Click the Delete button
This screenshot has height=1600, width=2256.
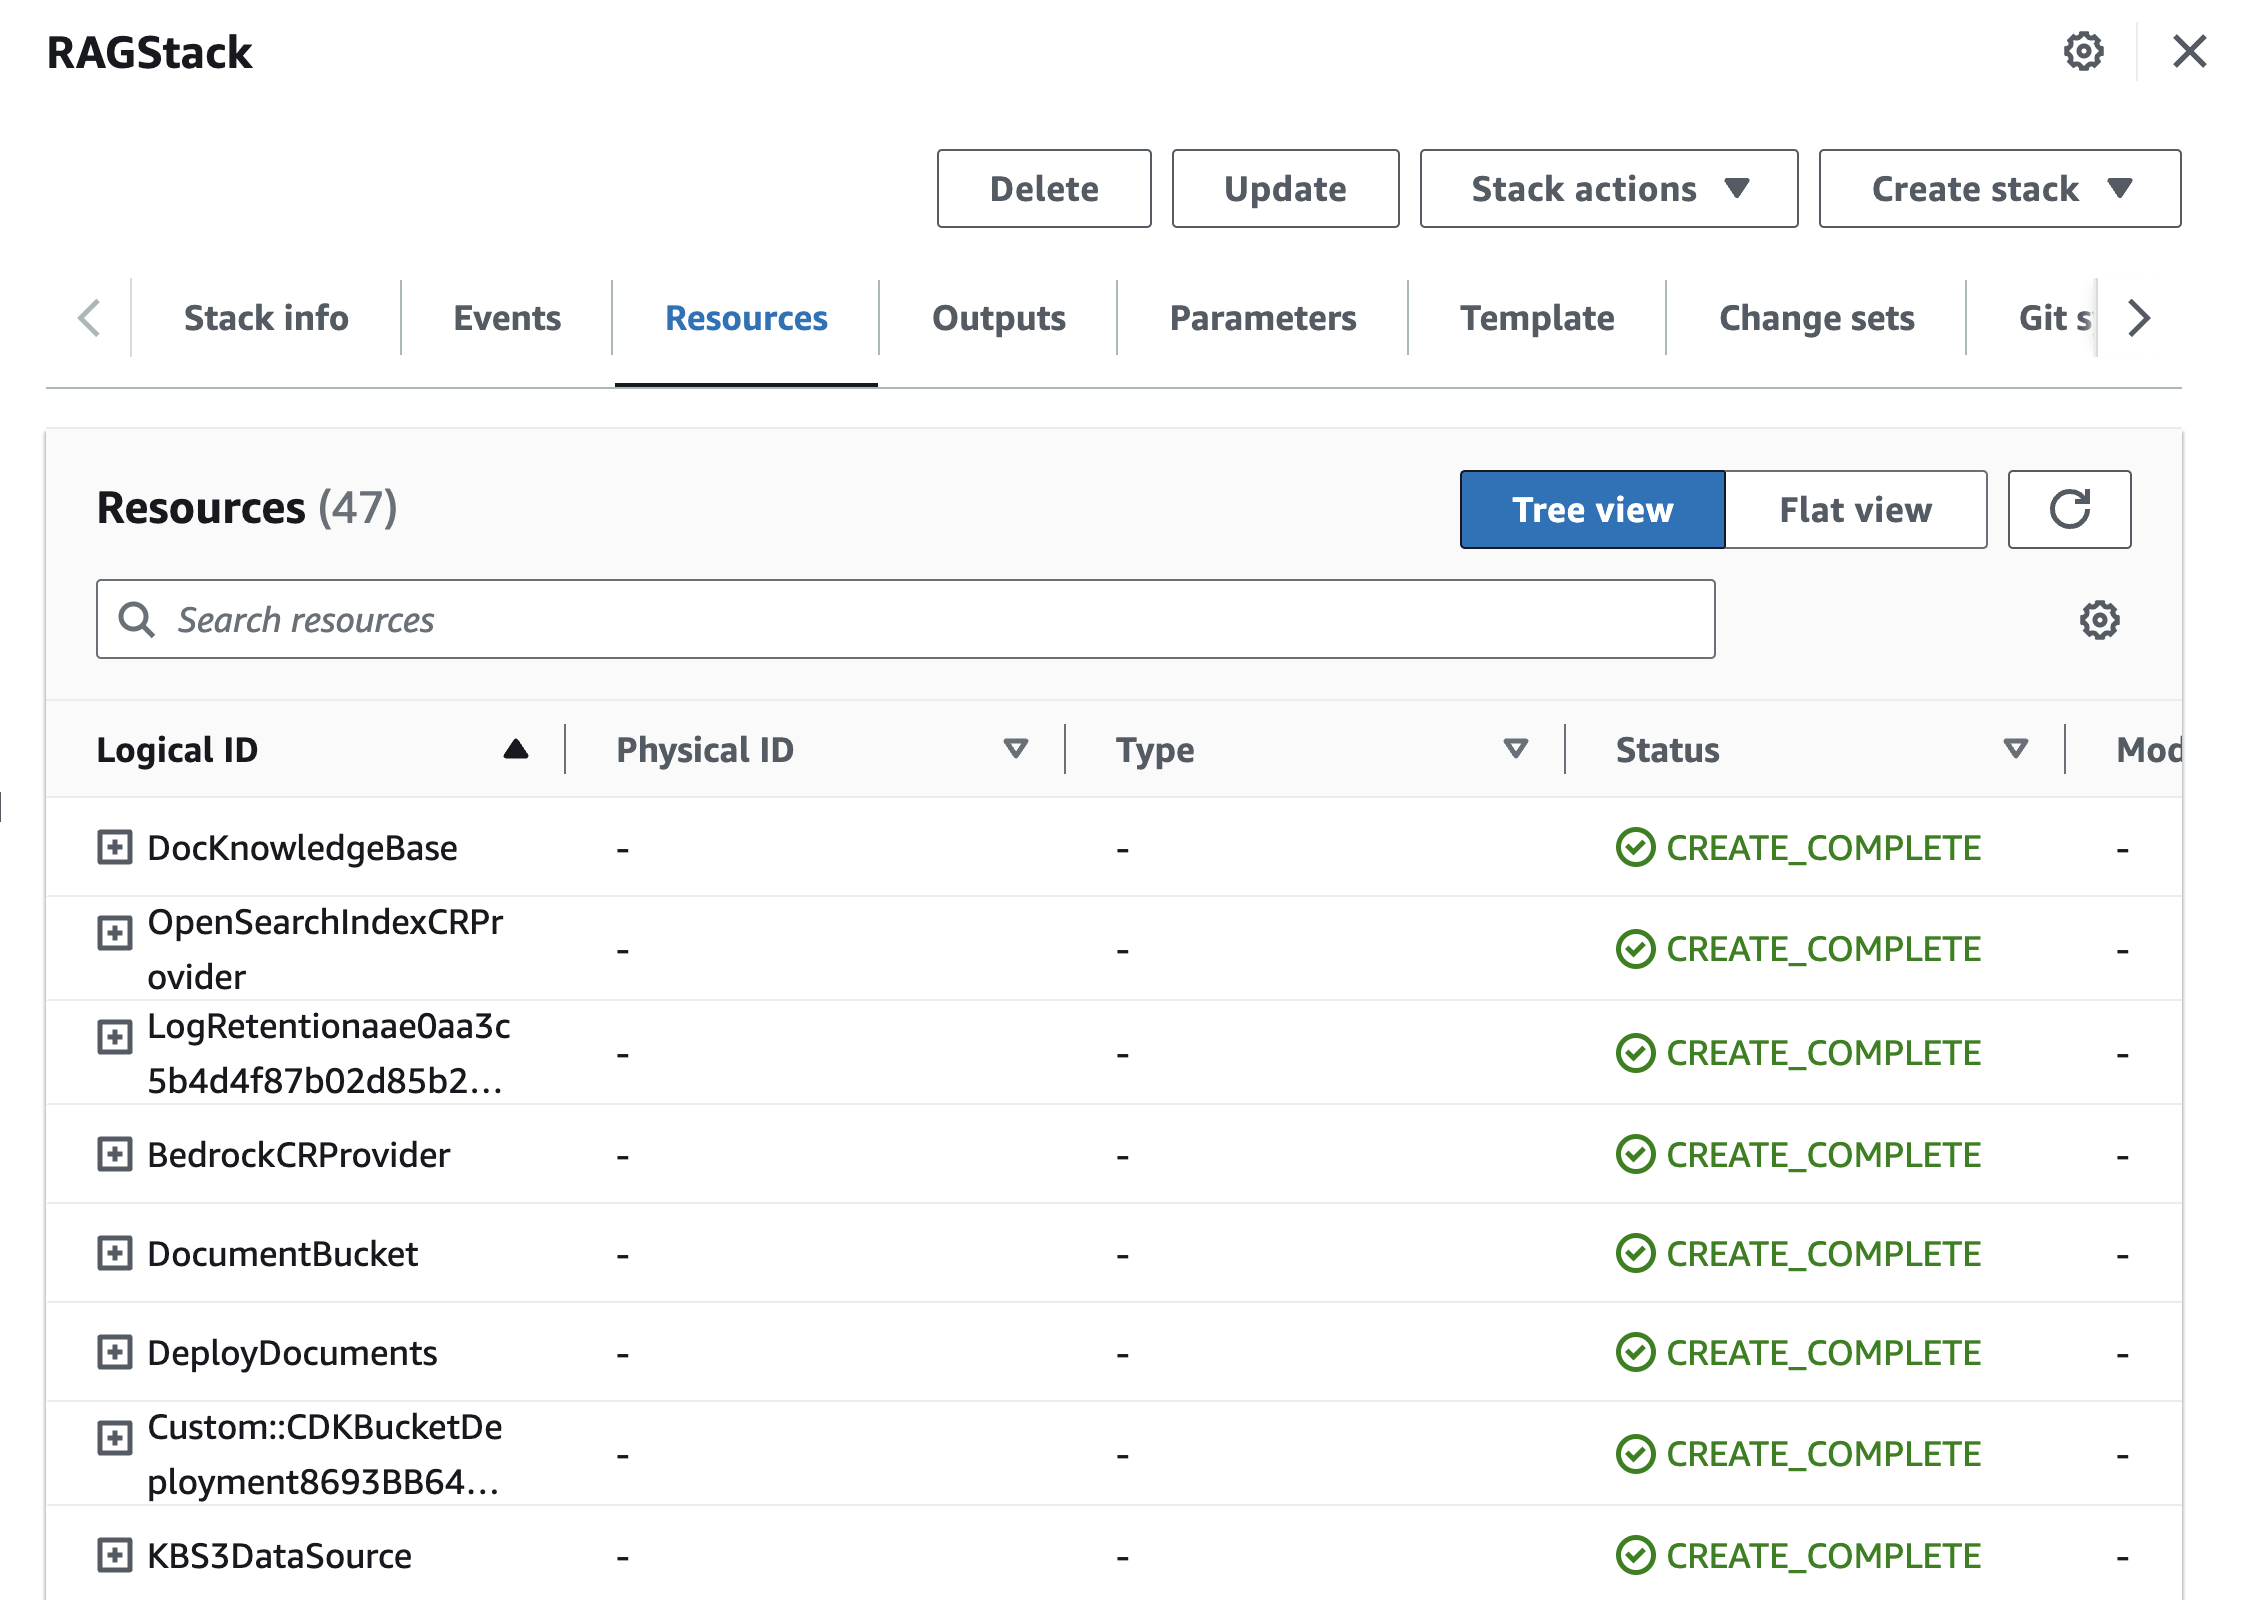(x=1043, y=189)
